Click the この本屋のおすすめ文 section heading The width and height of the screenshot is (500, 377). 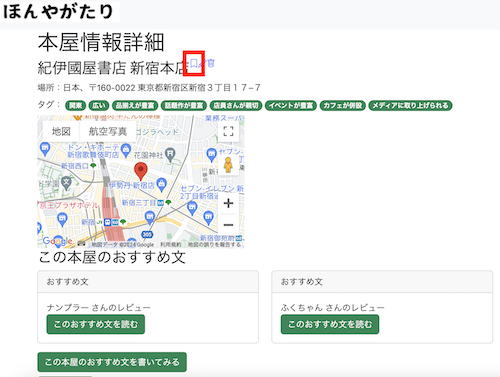click(x=112, y=257)
